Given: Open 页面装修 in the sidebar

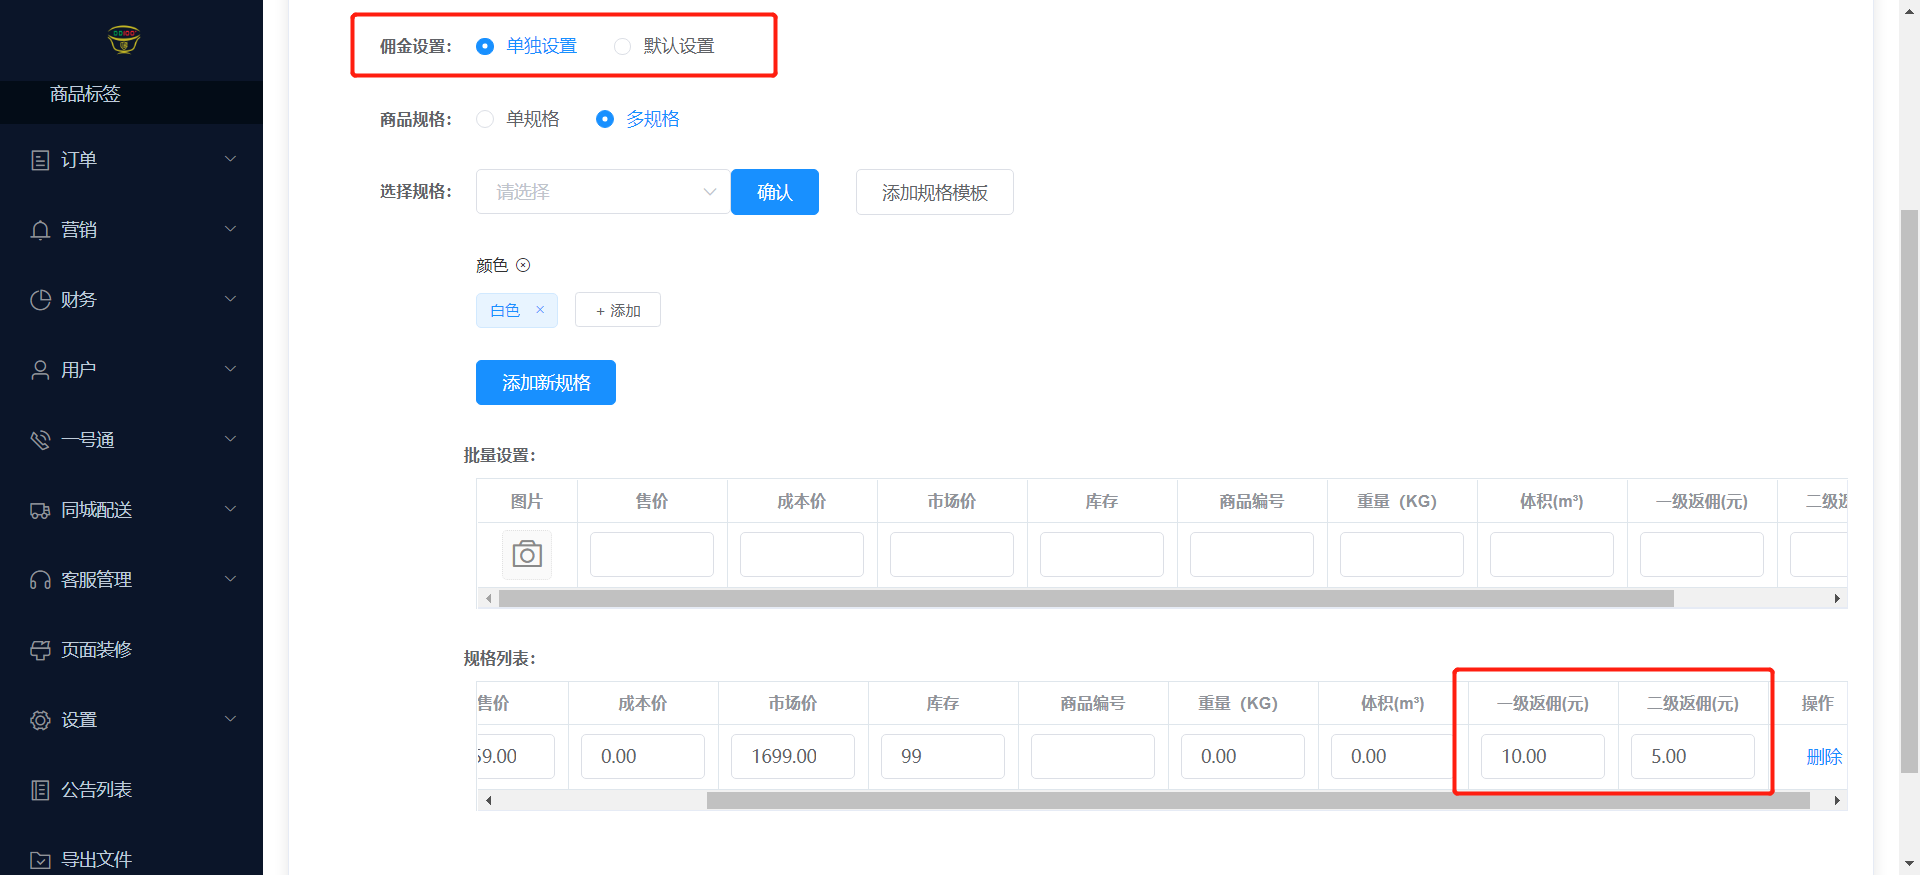Looking at the screenshot, I should (96, 650).
